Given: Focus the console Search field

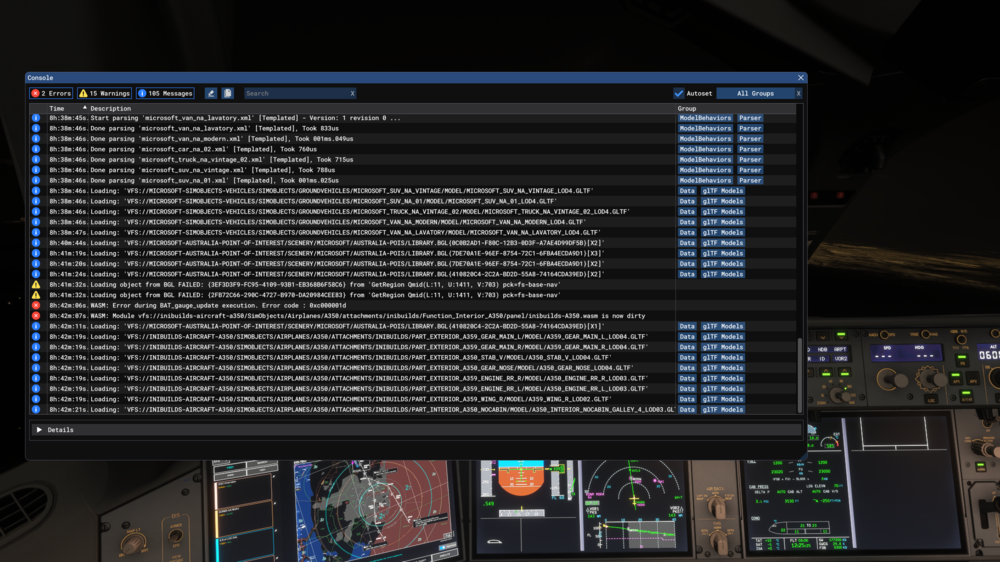Looking at the screenshot, I should (296, 93).
